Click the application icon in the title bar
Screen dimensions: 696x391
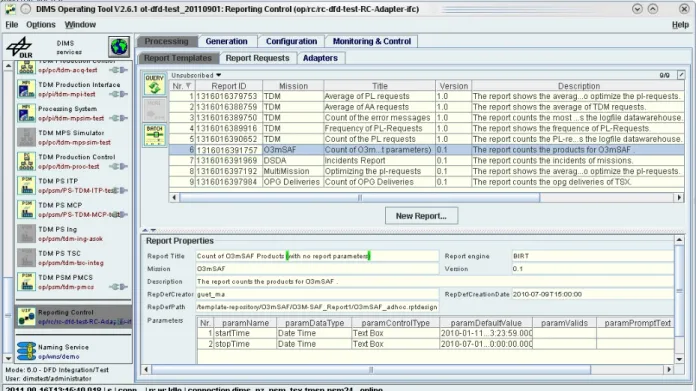click(10, 9)
